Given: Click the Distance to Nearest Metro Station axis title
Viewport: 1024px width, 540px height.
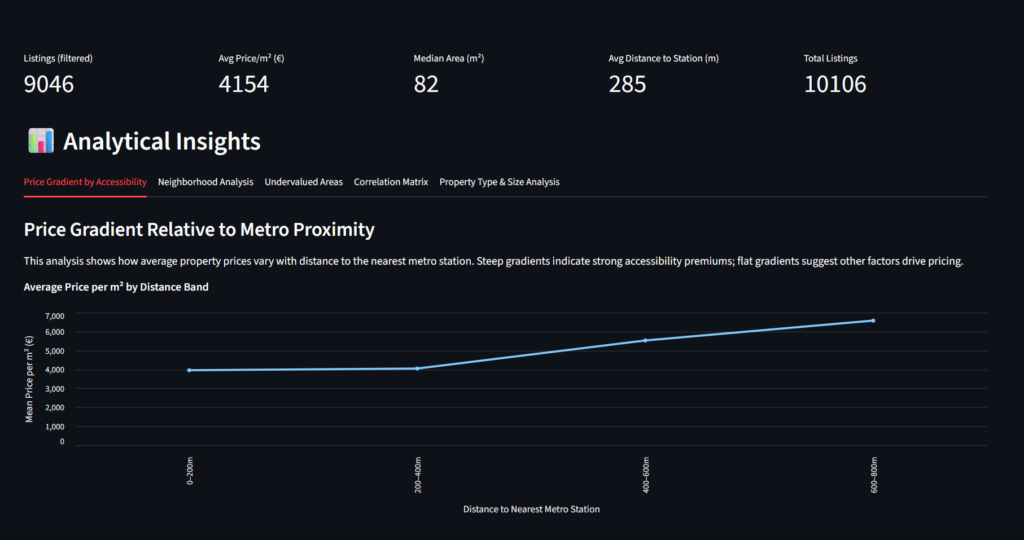Looking at the screenshot, I should click(531, 509).
